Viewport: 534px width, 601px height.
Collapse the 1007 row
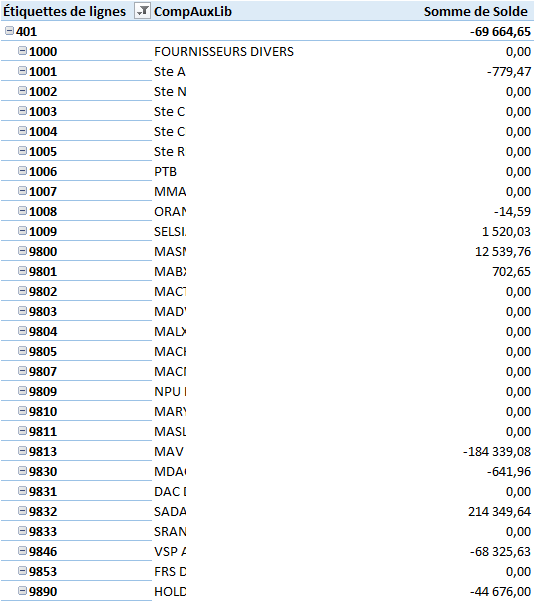click(x=23, y=190)
